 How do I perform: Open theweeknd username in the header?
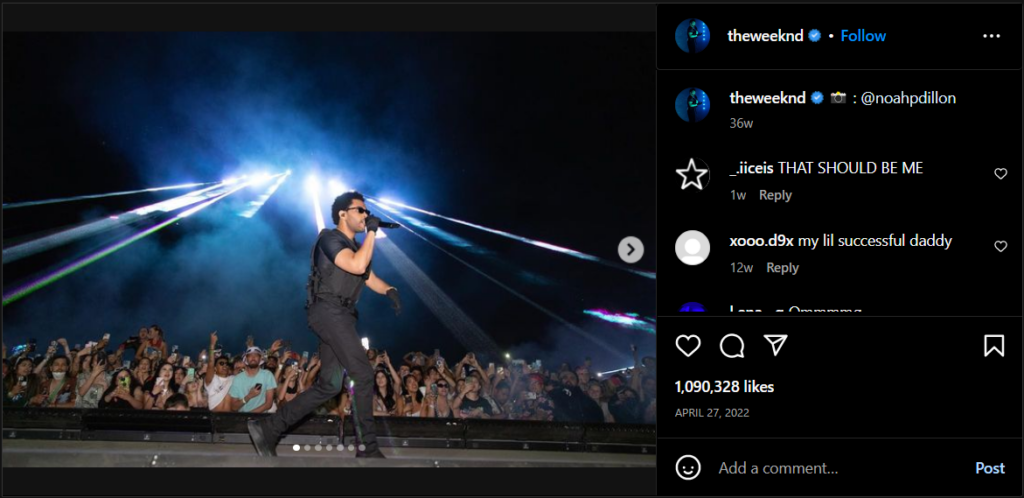(765, 36)
